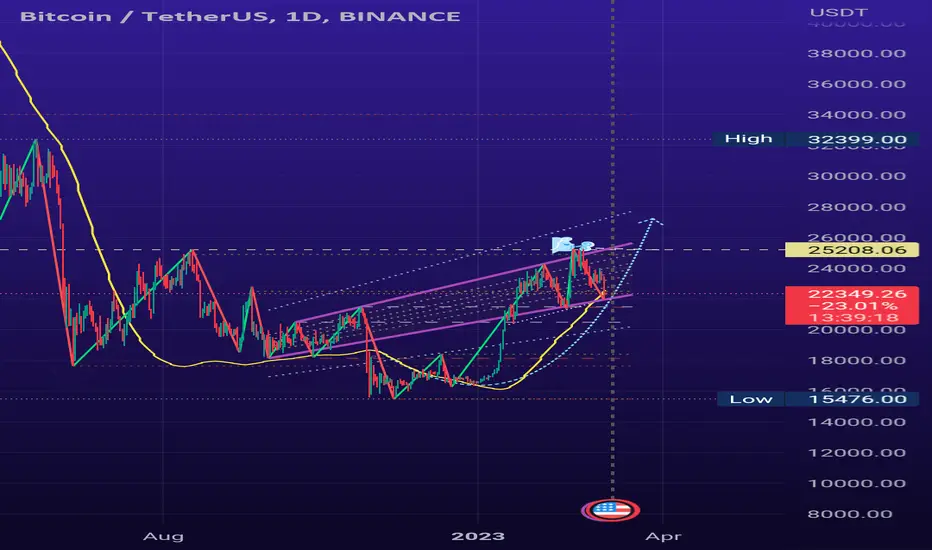932x550 pixels.
Task: Click the 14000.00 price axis value
Action: [857, 422]
